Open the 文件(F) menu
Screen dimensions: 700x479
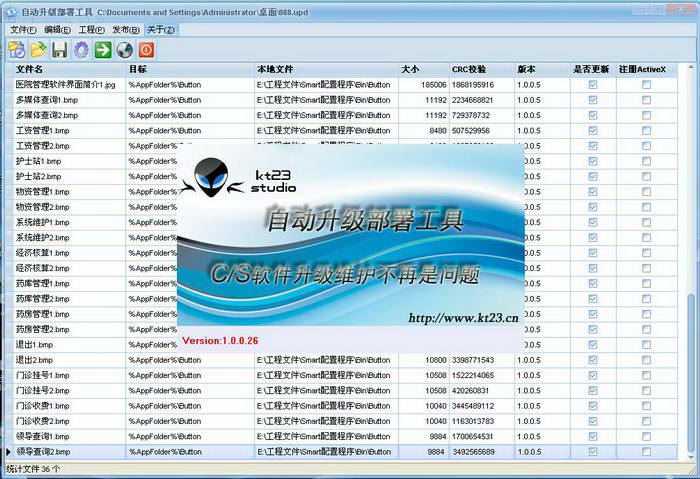tap(23, 30)
